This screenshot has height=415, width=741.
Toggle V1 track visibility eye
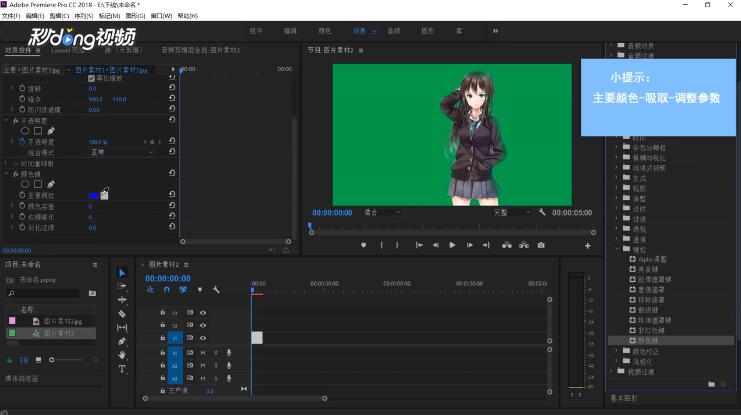click(x=203, y=338)
